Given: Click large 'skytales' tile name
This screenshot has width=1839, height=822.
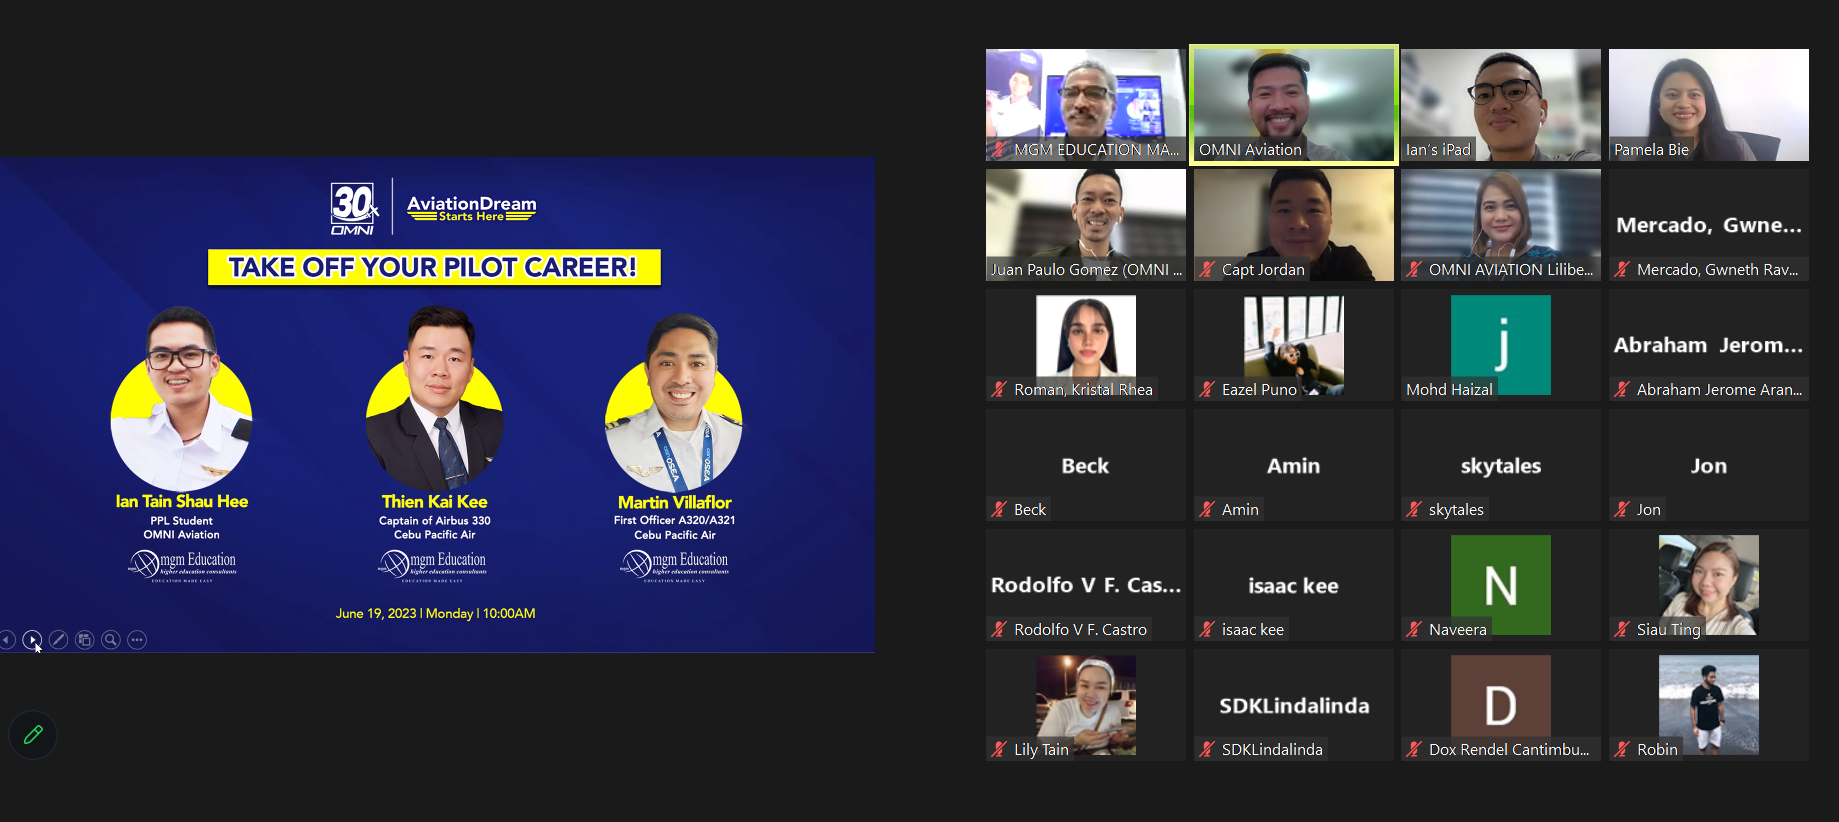Looking at the screenshot, I should coord(1501,466).
